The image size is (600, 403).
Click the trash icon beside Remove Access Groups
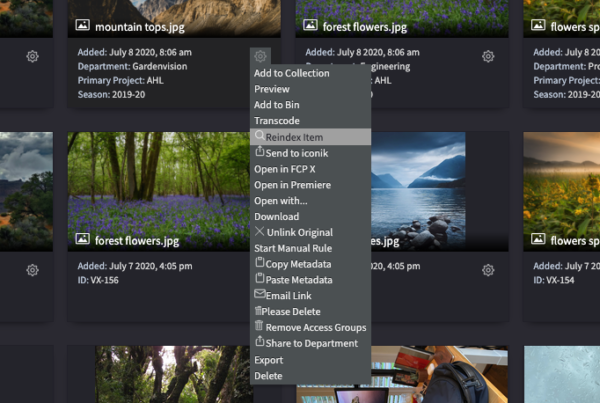click(260, 327)
